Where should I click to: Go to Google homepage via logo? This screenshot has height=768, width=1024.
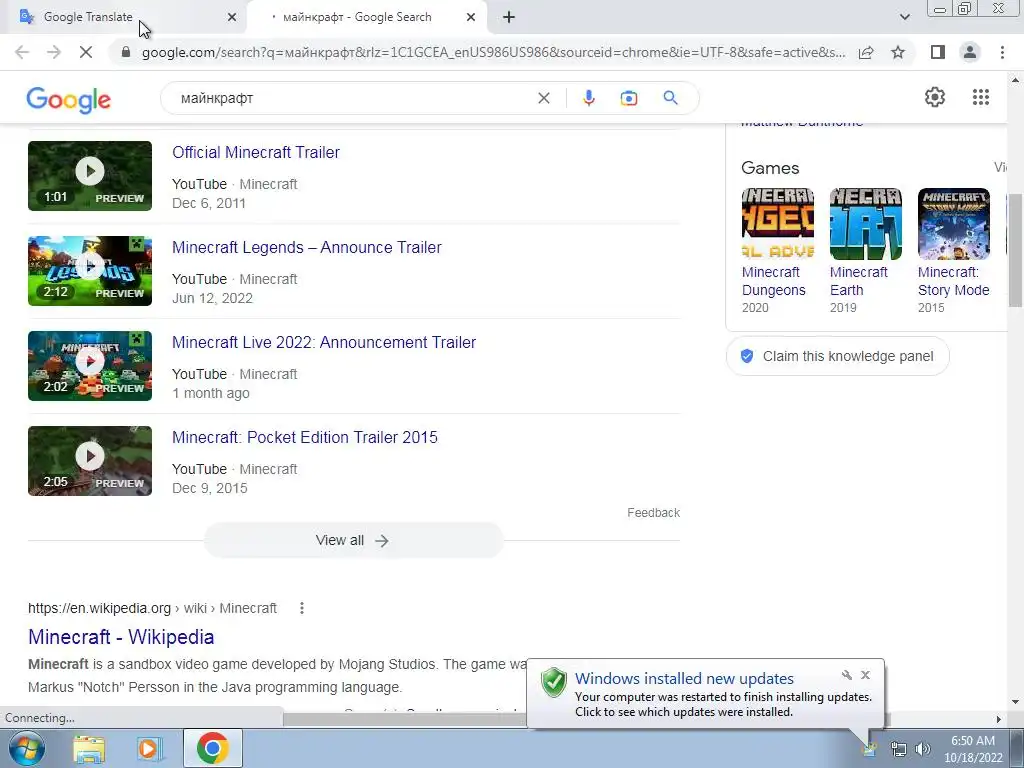[69, 99]
